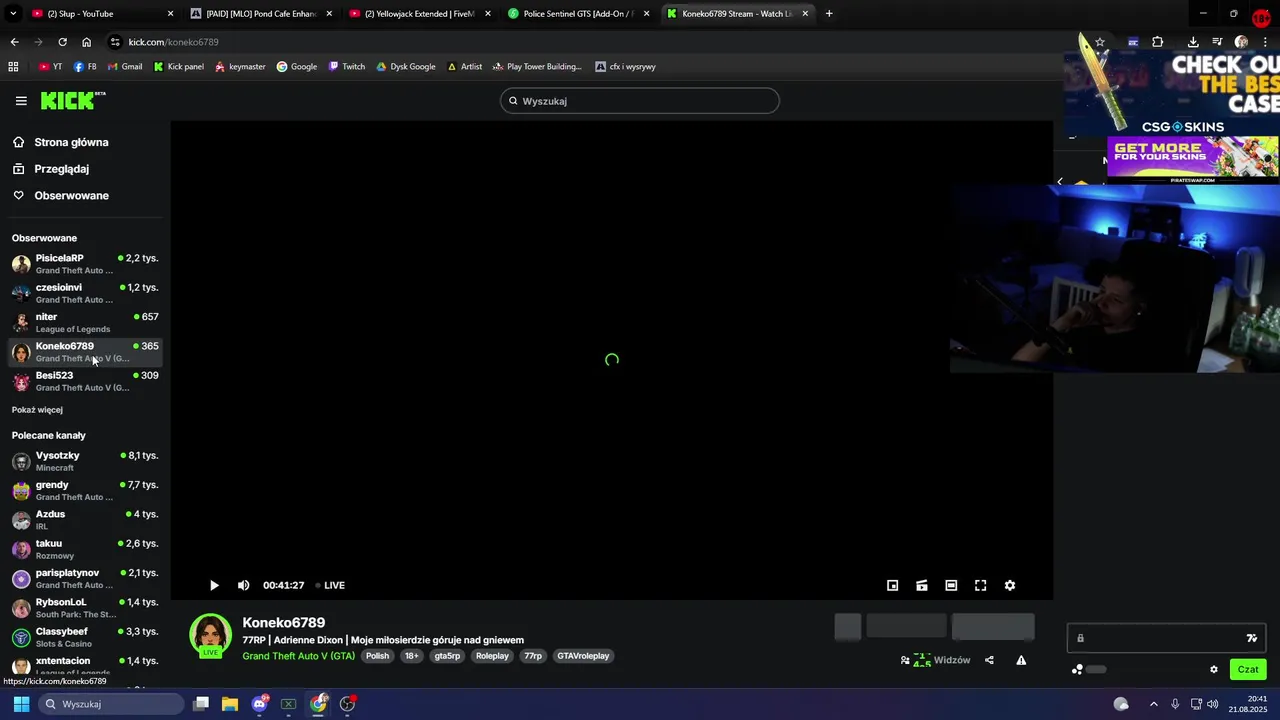This screenshot has height=720, width=1280.
Task: Enable mini player mode icon
Action: coord(893,585)
